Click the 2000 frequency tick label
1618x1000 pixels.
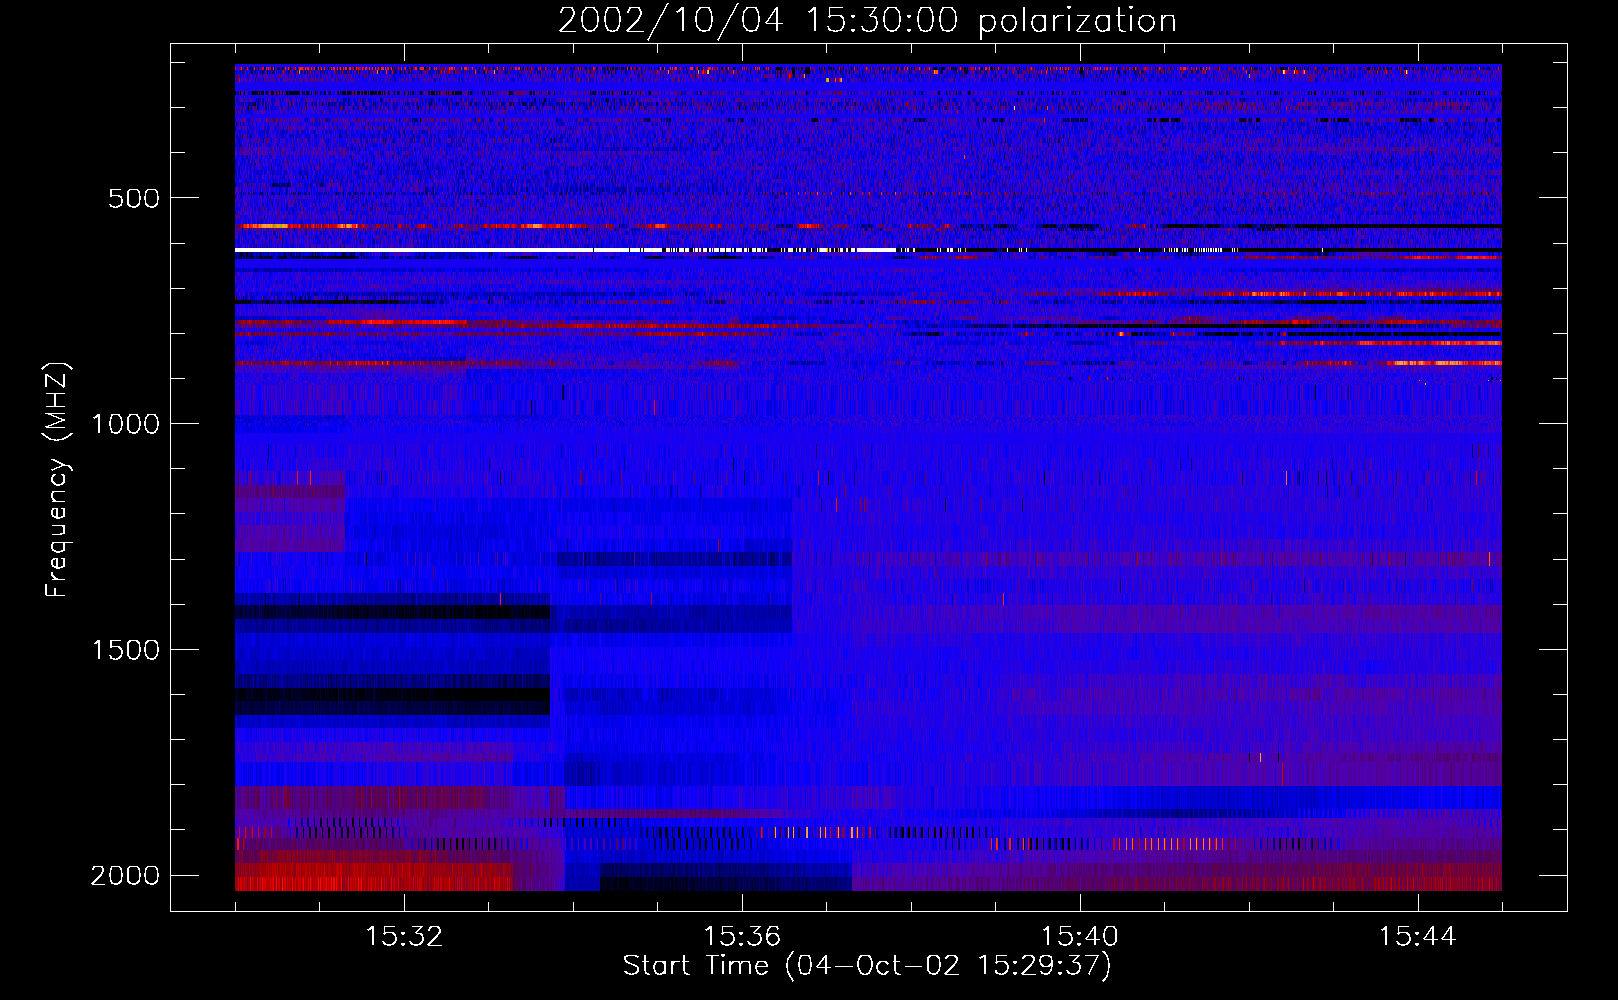(125, 876)
